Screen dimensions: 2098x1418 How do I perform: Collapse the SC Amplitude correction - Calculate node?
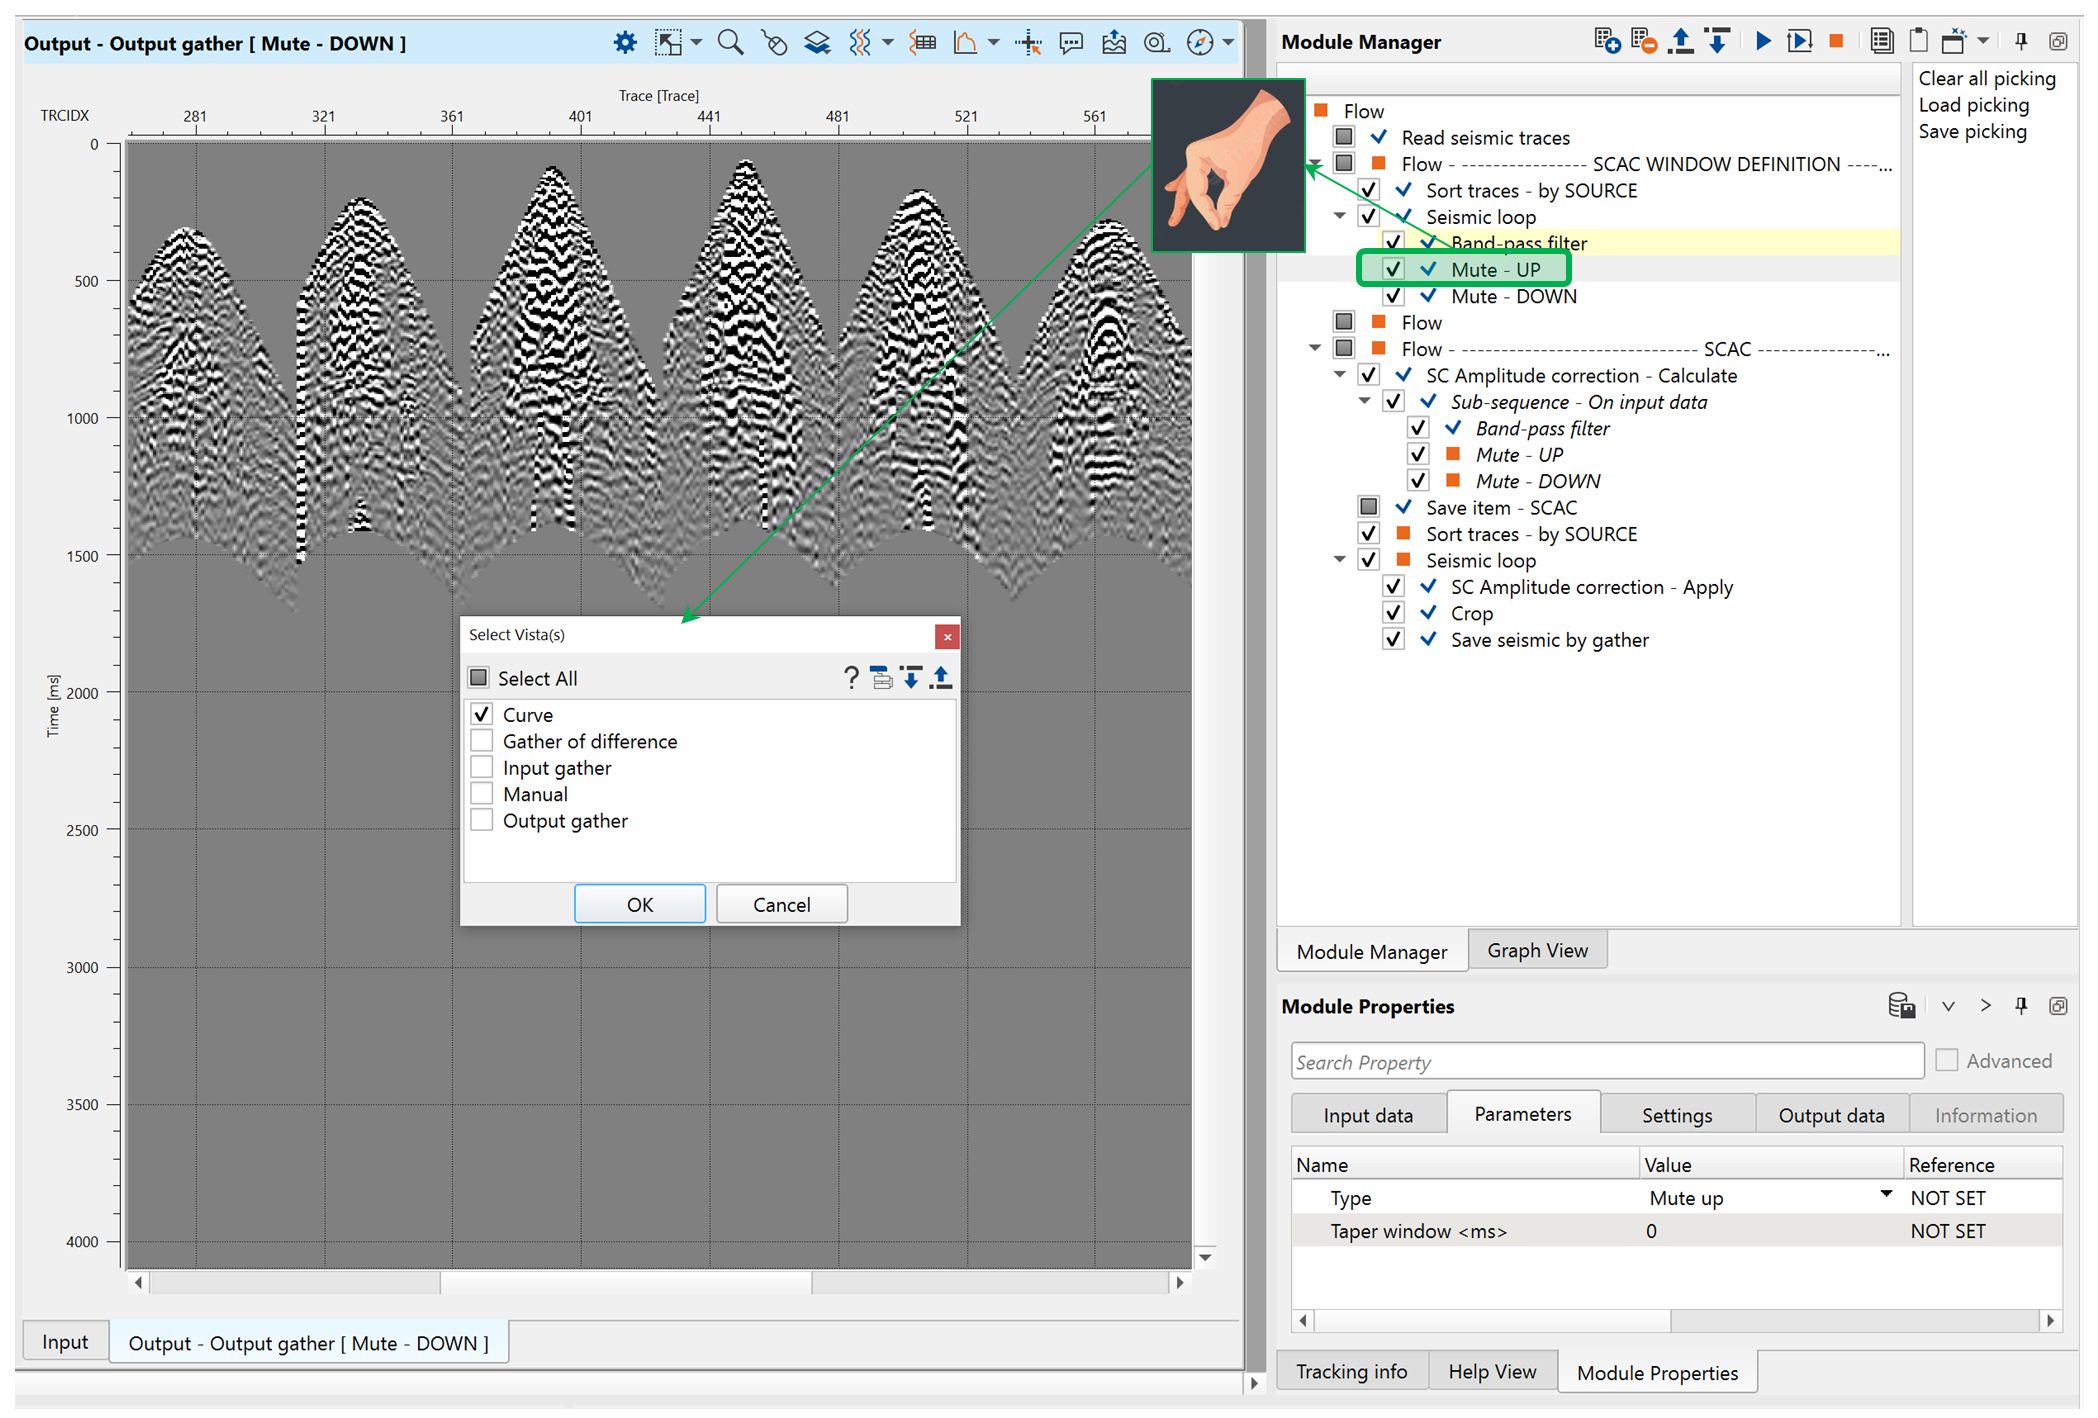point(1340,375)
